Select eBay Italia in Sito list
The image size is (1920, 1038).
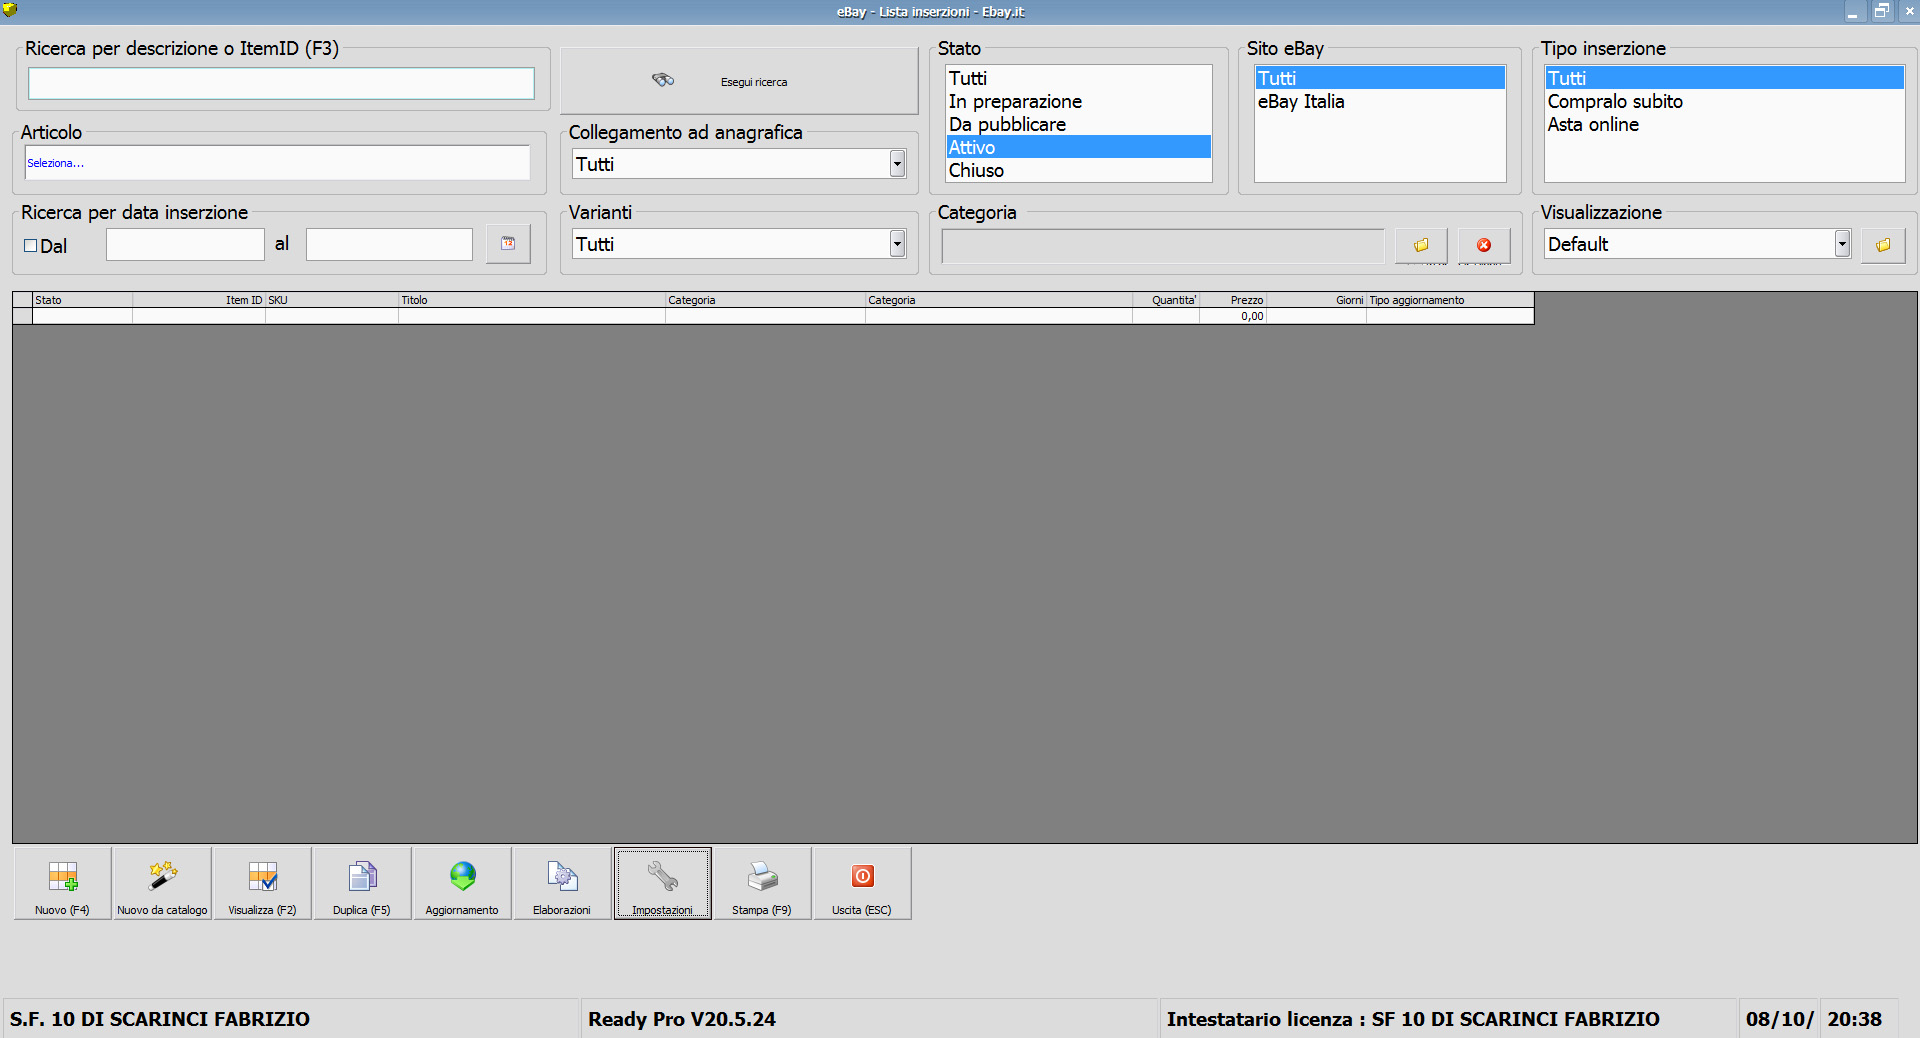1380,101
